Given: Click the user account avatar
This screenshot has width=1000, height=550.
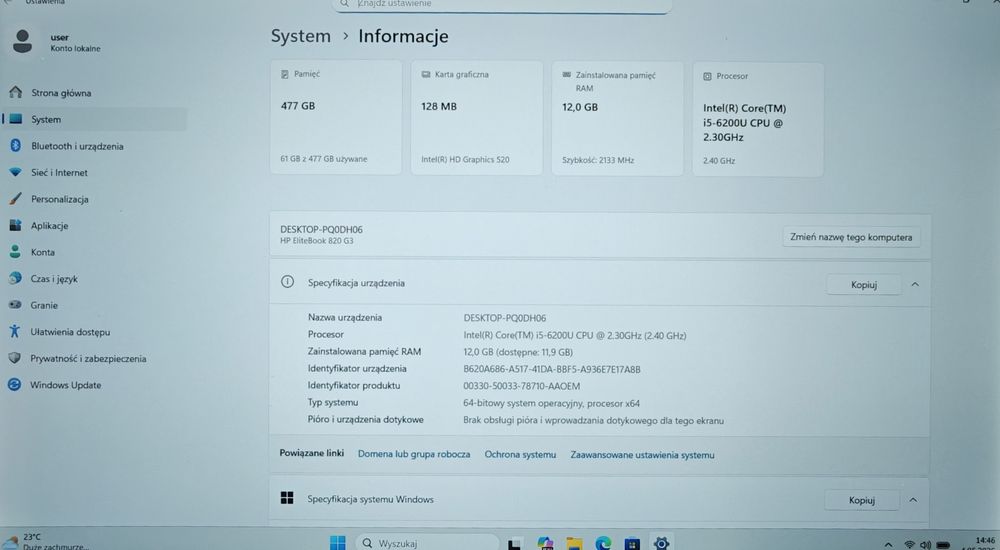Looking at the screenshot, I should pyautogui.click(x=23, y=41).
